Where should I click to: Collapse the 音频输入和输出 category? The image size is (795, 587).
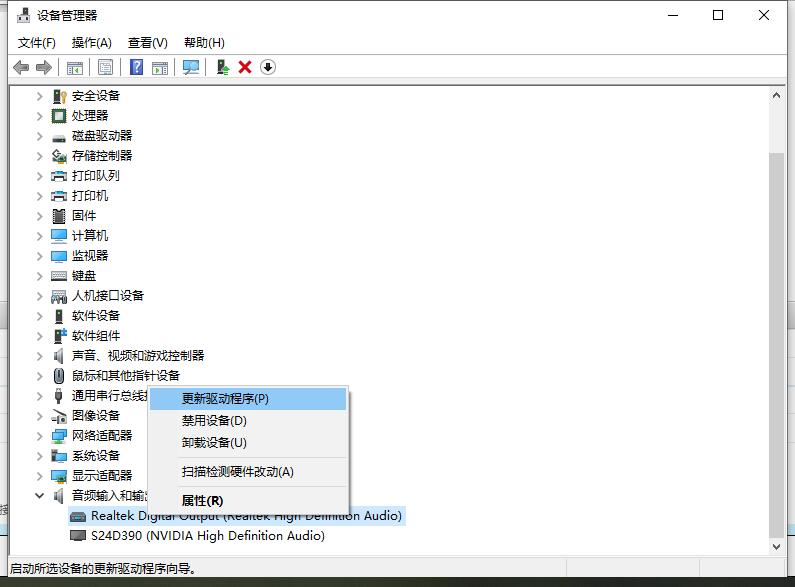40,496
